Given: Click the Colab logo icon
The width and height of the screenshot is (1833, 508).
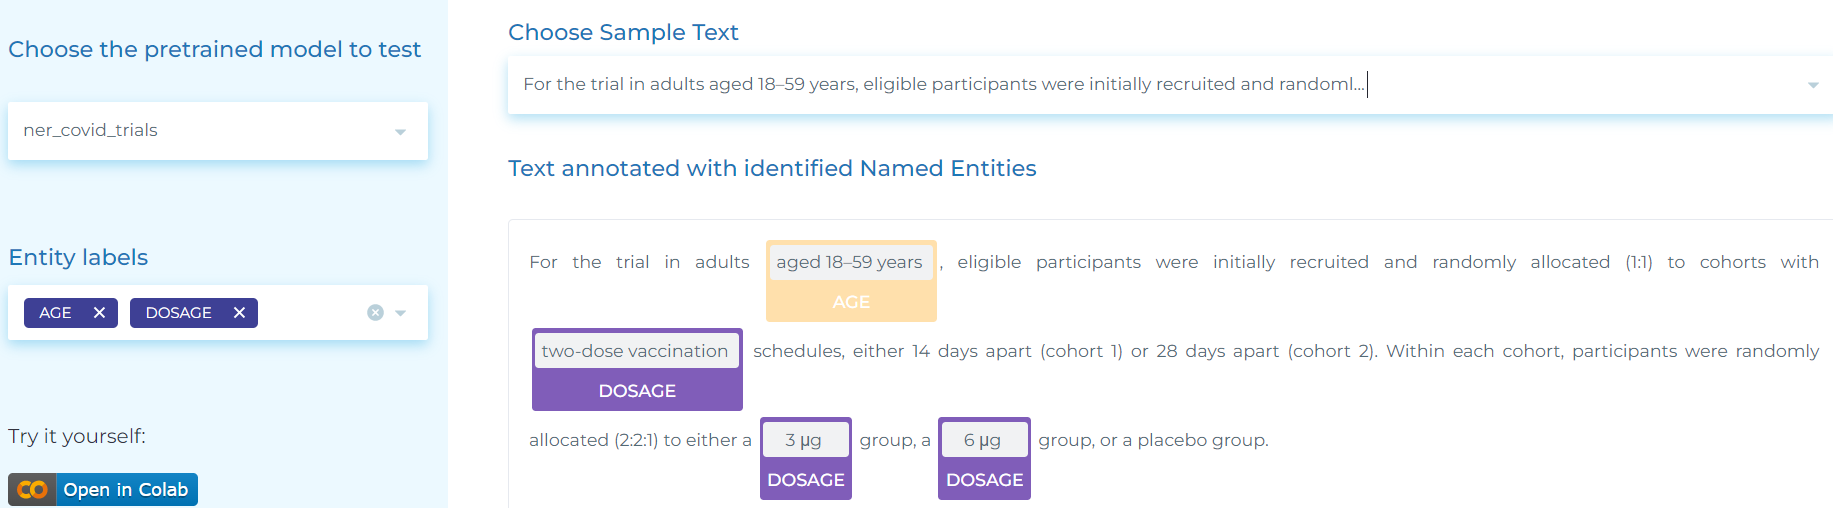Looking at the screenshot, I should pos(32,490).
